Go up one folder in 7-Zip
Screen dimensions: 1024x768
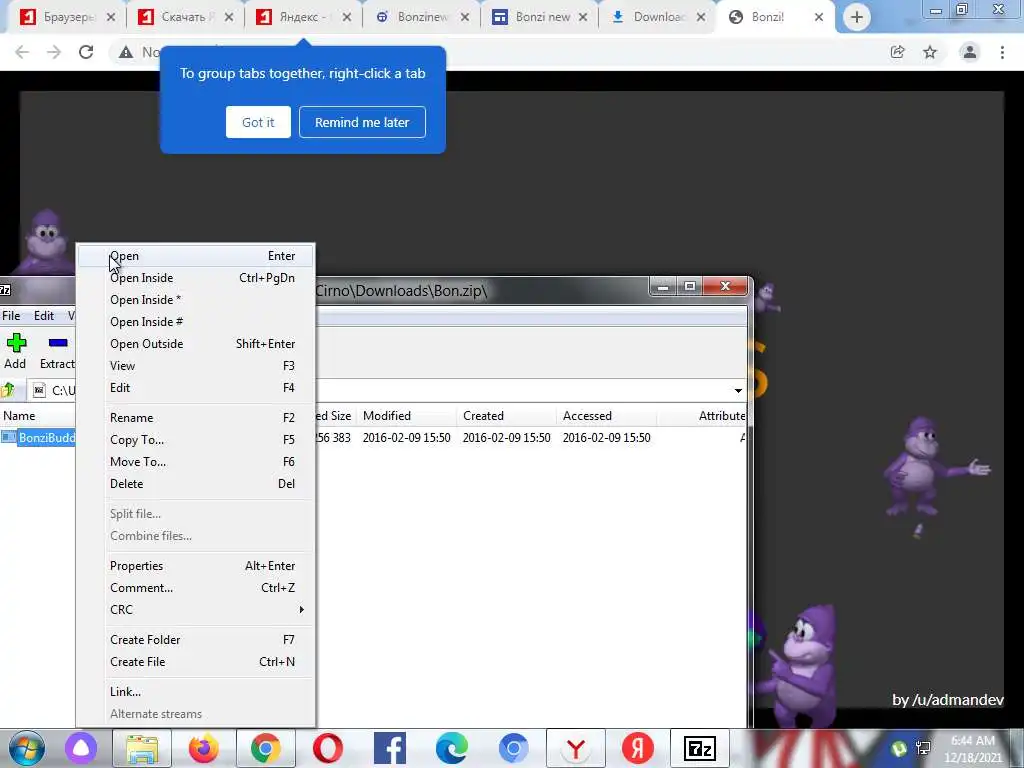coord(8,391)
